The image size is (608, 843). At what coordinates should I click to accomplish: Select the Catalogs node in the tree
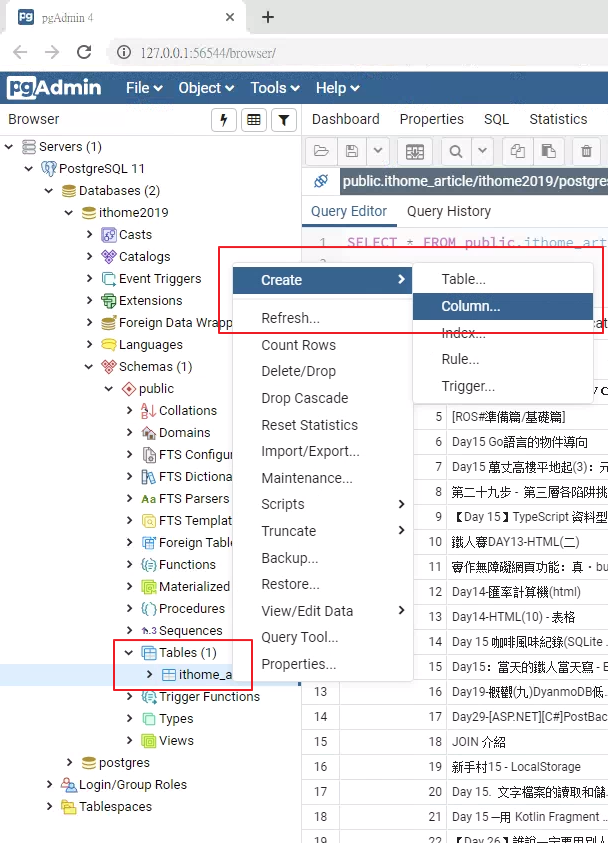[144, 257]
